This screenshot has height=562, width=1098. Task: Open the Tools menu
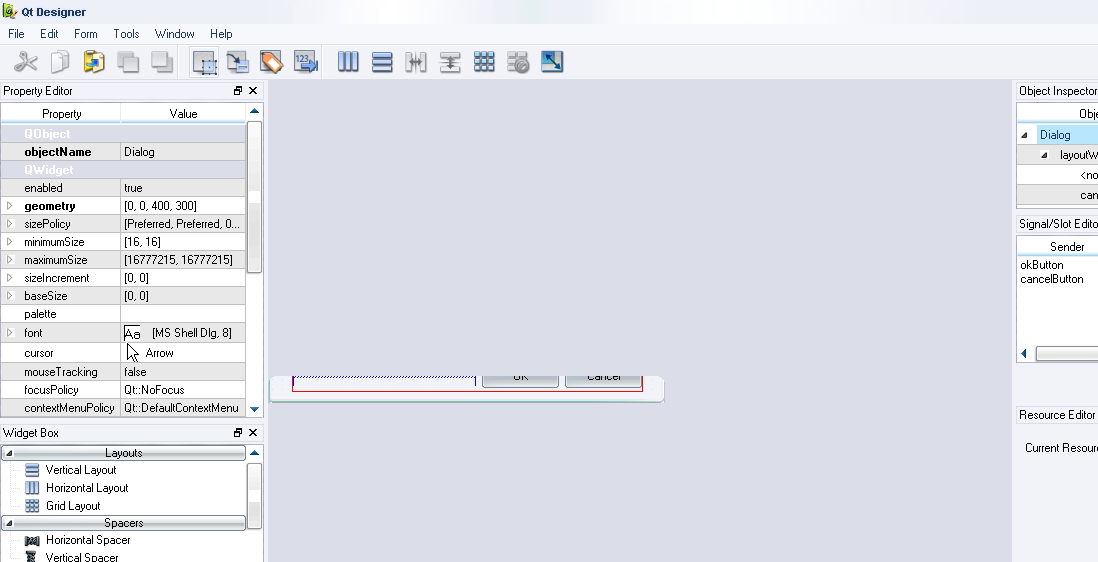[126, 34]
